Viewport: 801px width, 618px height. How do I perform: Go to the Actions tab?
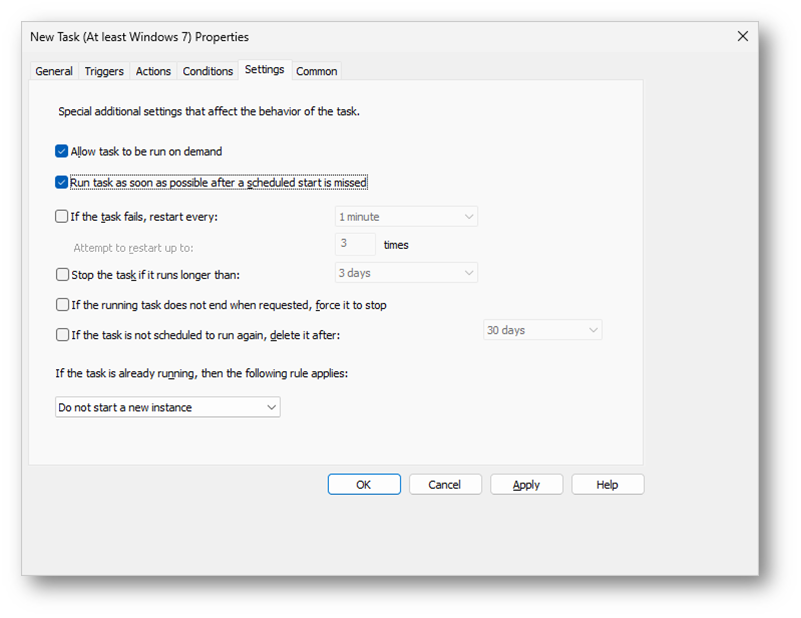153,71
